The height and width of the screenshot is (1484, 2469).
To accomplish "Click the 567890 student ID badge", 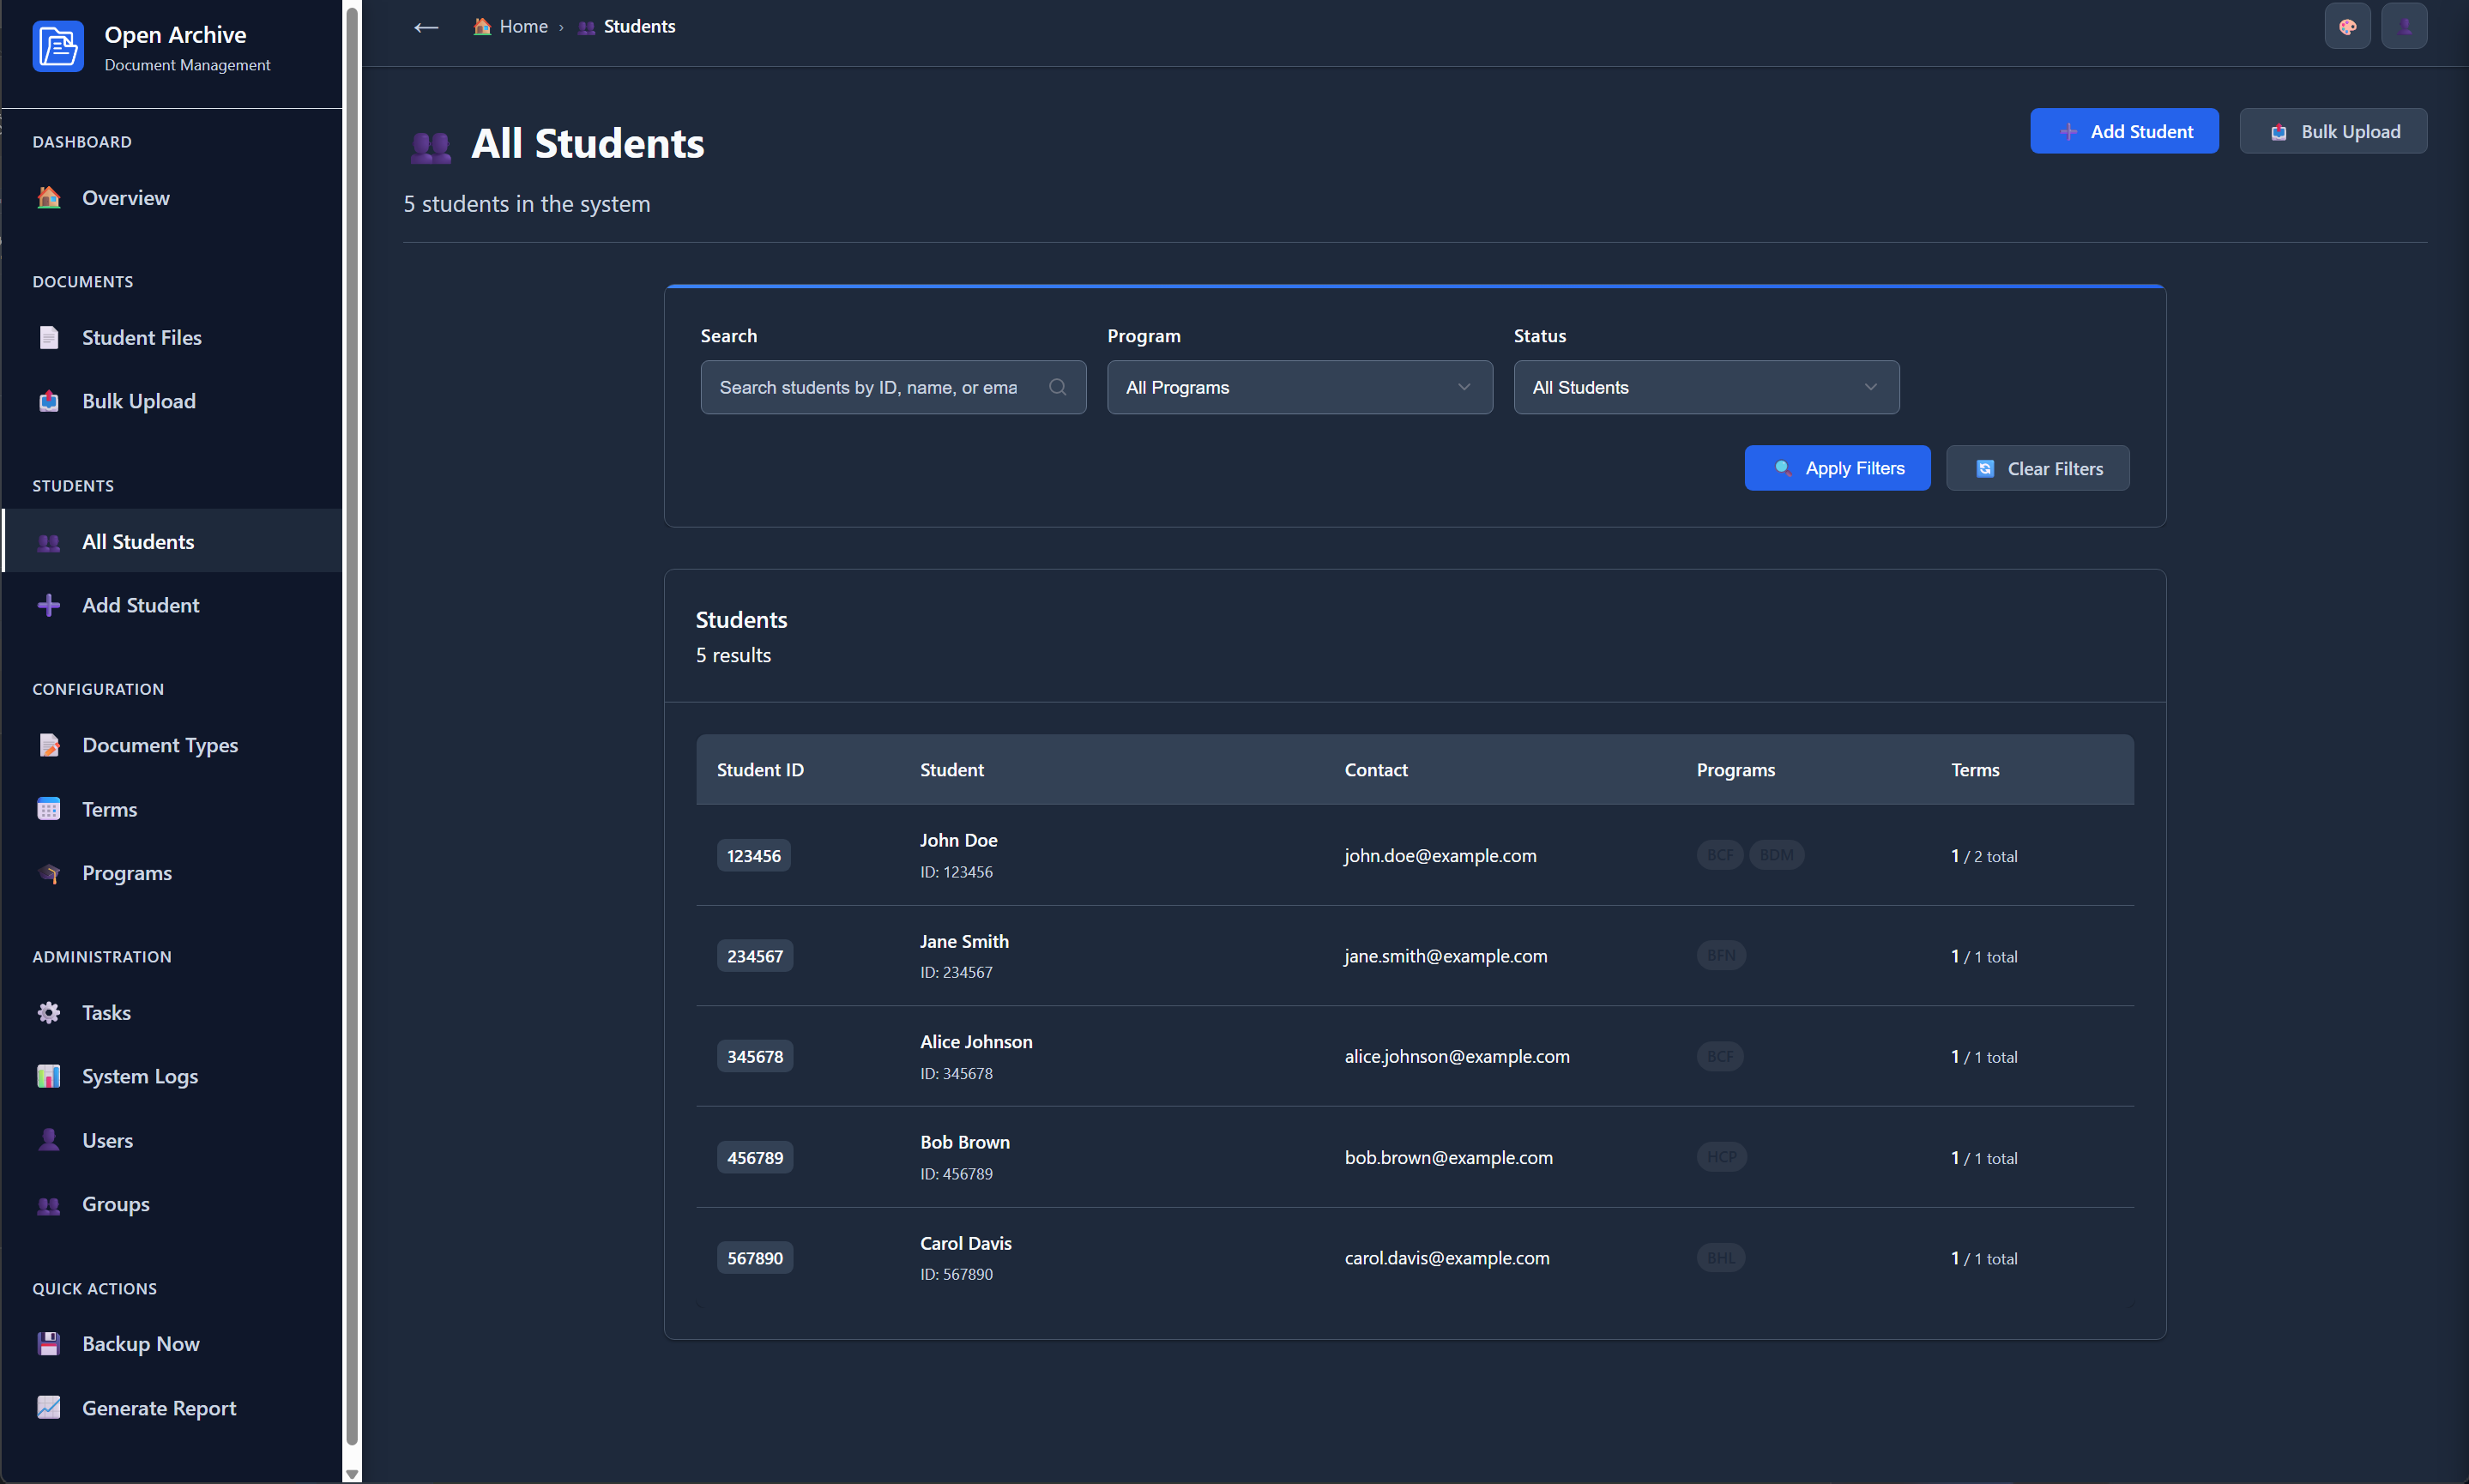I will 754,1258.
